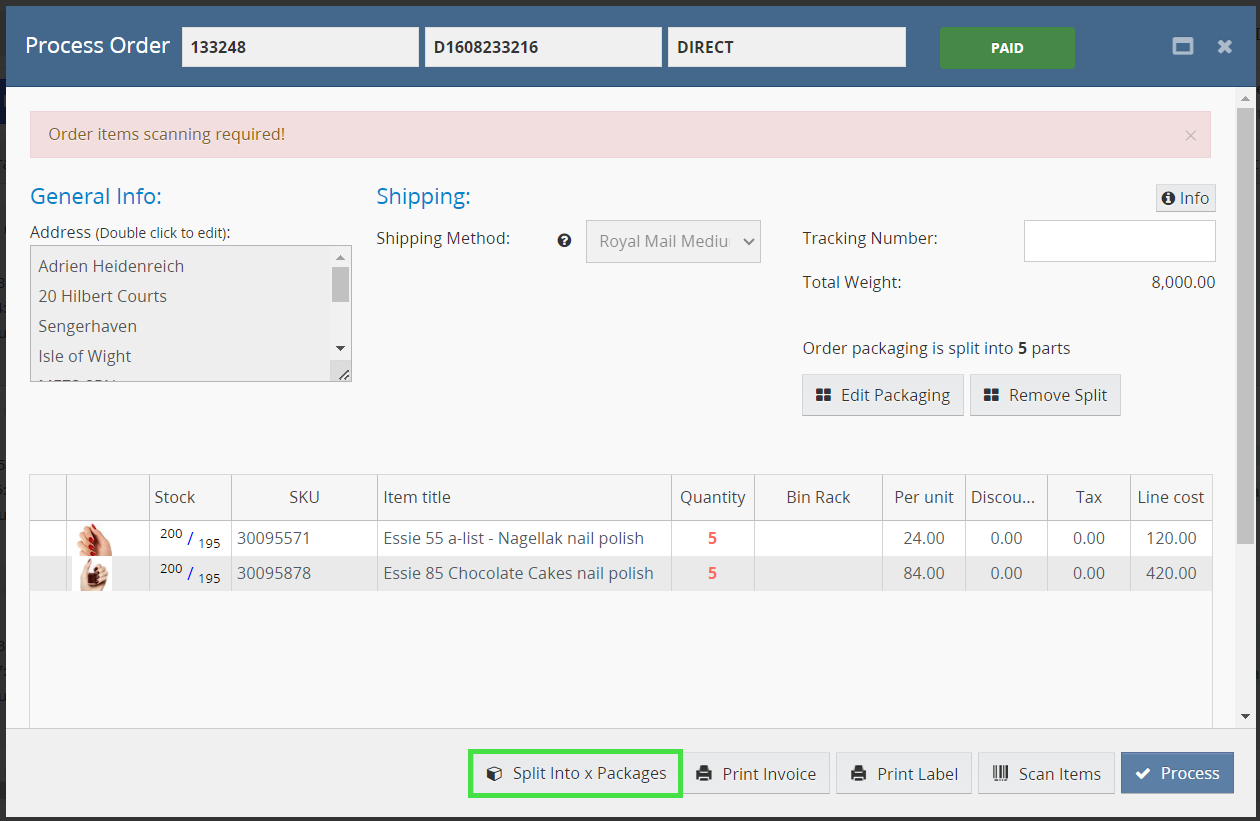
Task: Print the shipping label
Action: (904, 773)
